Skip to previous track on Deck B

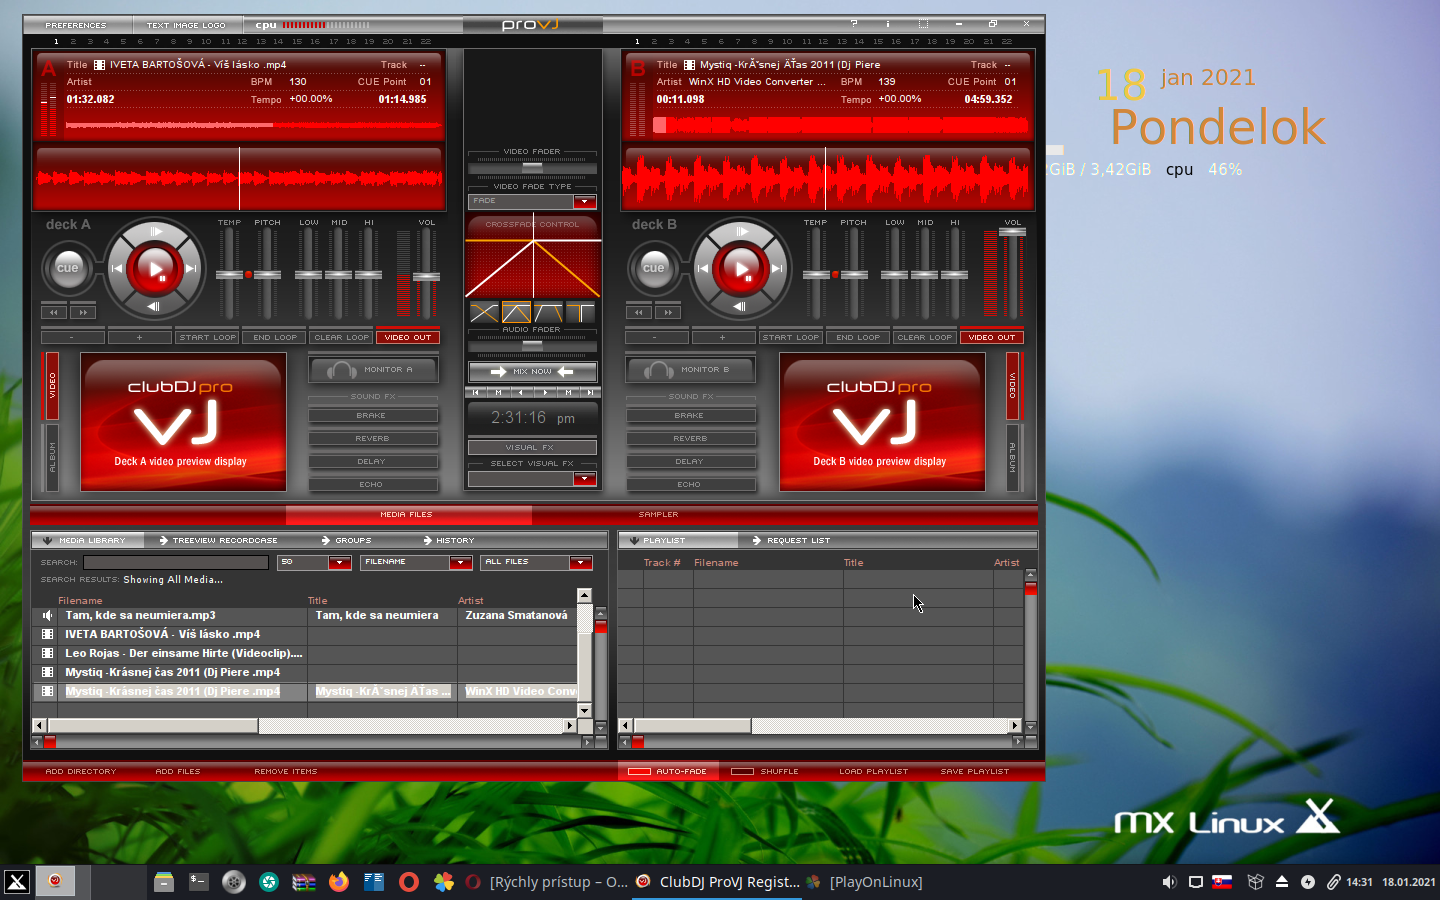[703, 268]
